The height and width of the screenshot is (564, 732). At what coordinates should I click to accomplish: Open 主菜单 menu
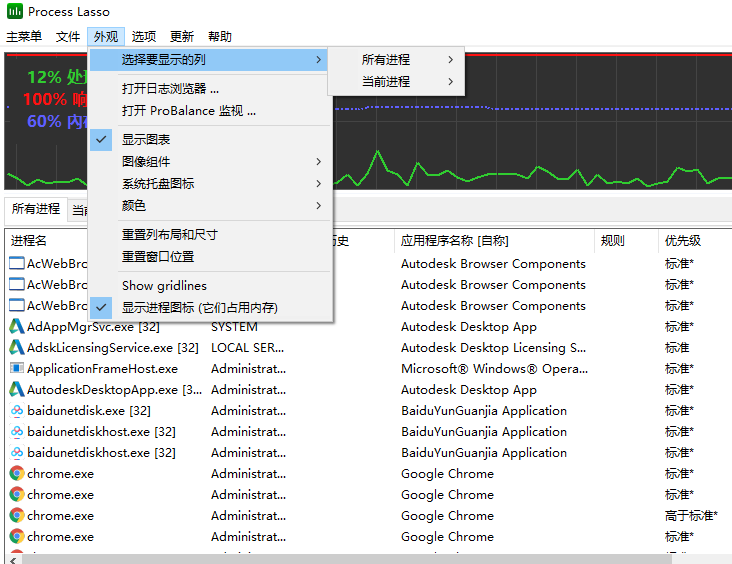tap(24, 36)
